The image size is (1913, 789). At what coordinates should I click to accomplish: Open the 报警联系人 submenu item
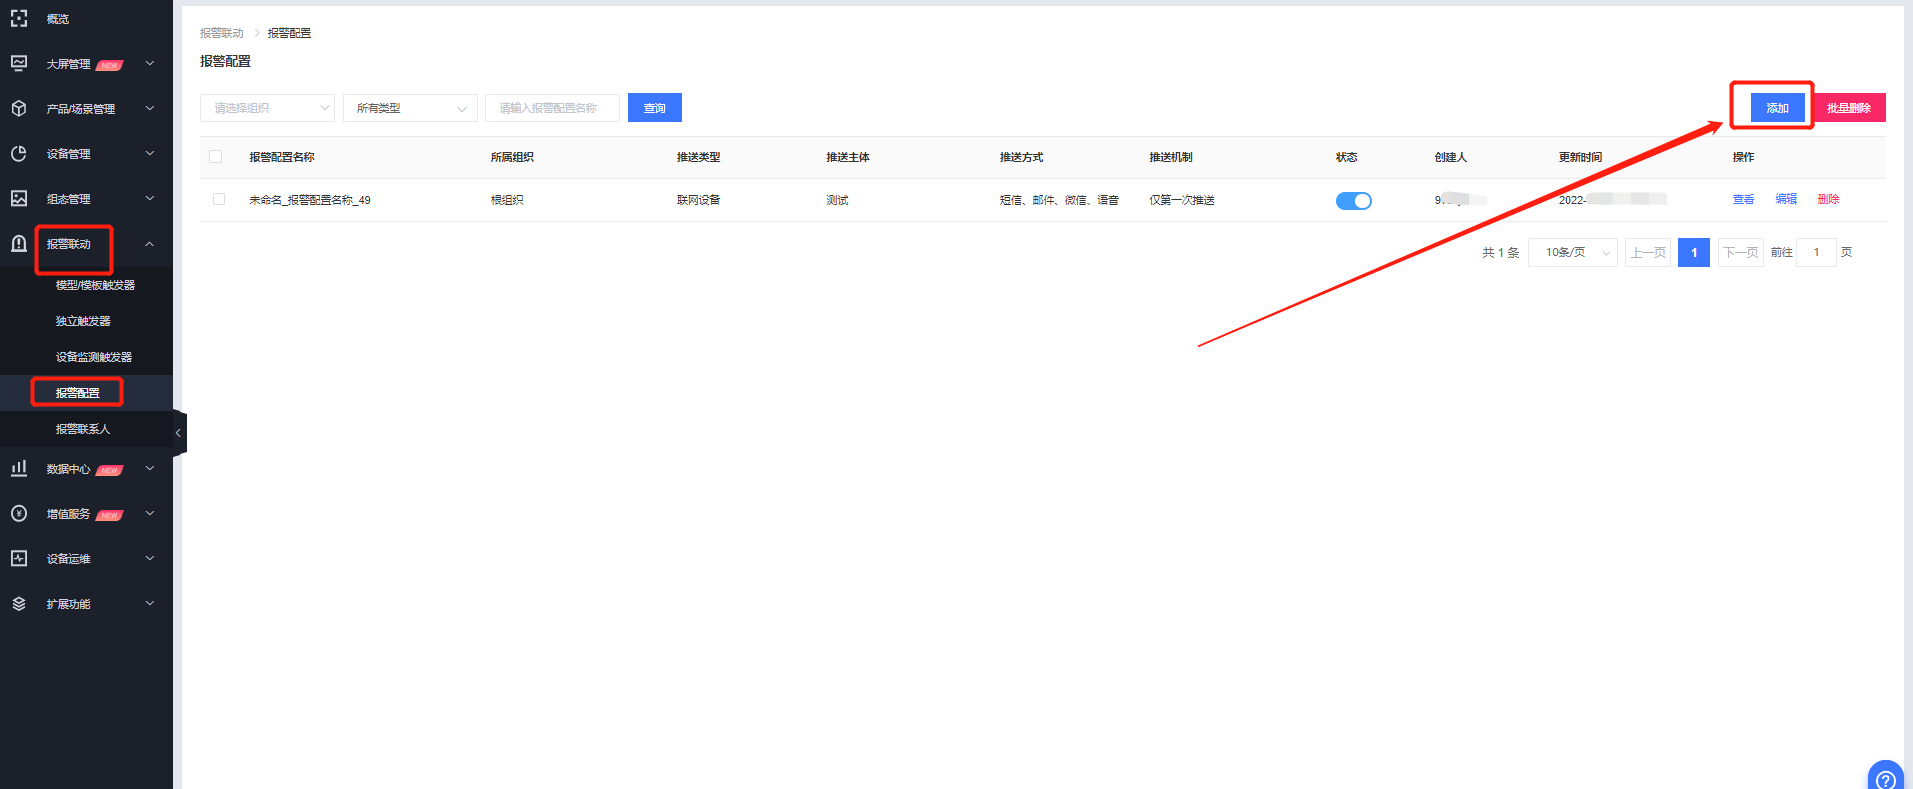(x=83, y=429)
